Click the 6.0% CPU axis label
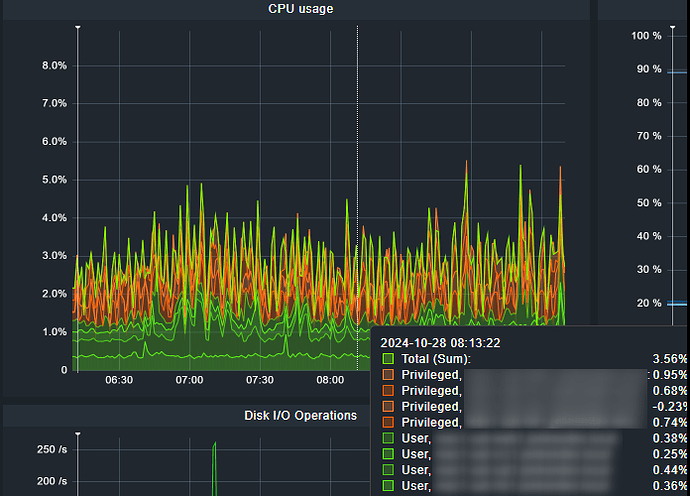Viewport: 690px width, 496px height. pos(55,142)
